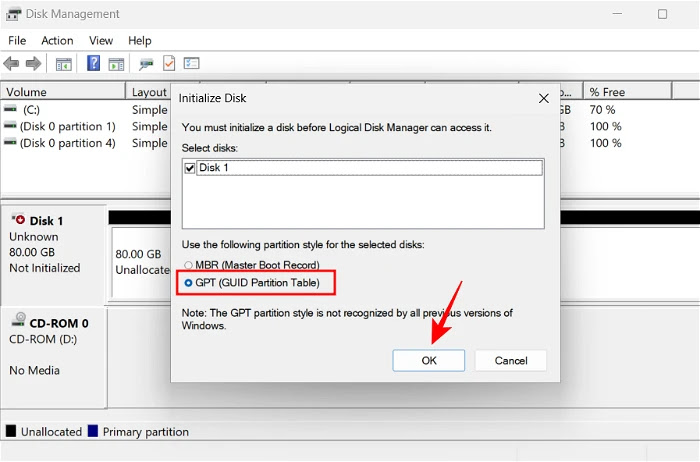Click the Disk 1 not-initialized red icon
The height and width of the screenshot is (462, 700).
[19, 219]
